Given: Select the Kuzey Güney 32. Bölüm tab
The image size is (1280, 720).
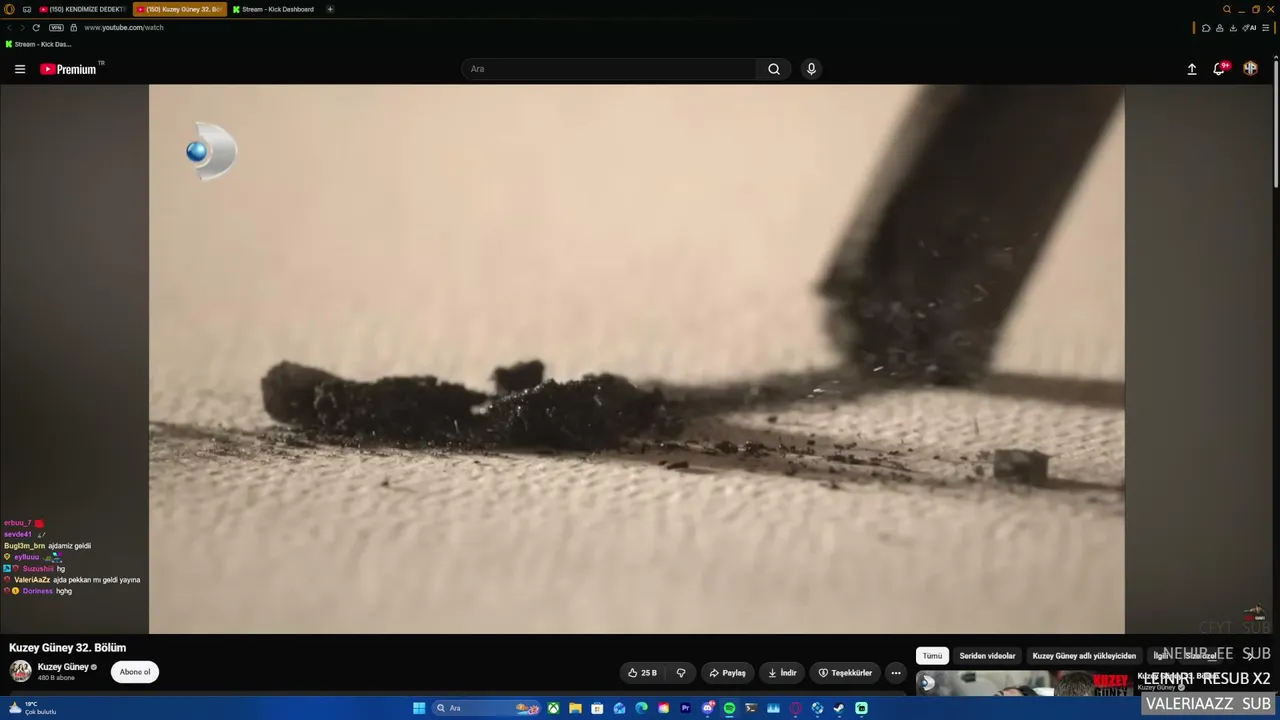Looking at the screenshot, I should coord(180,9).
